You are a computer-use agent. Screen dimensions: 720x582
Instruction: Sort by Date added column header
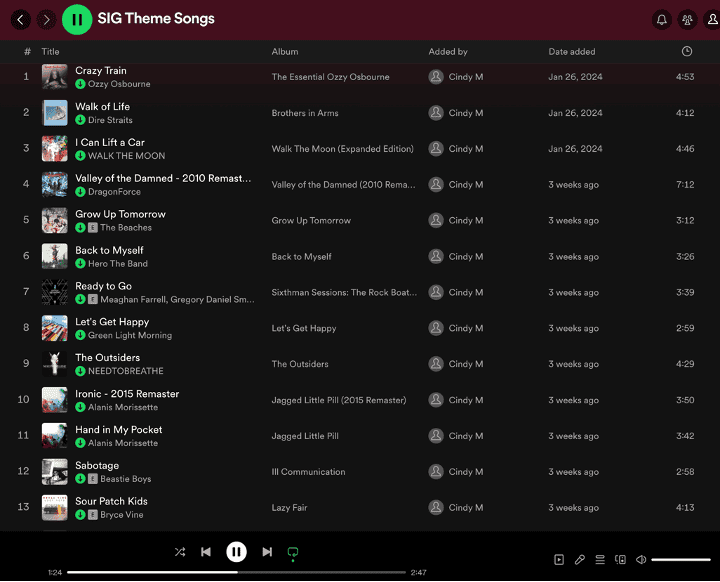coord(572,51)
